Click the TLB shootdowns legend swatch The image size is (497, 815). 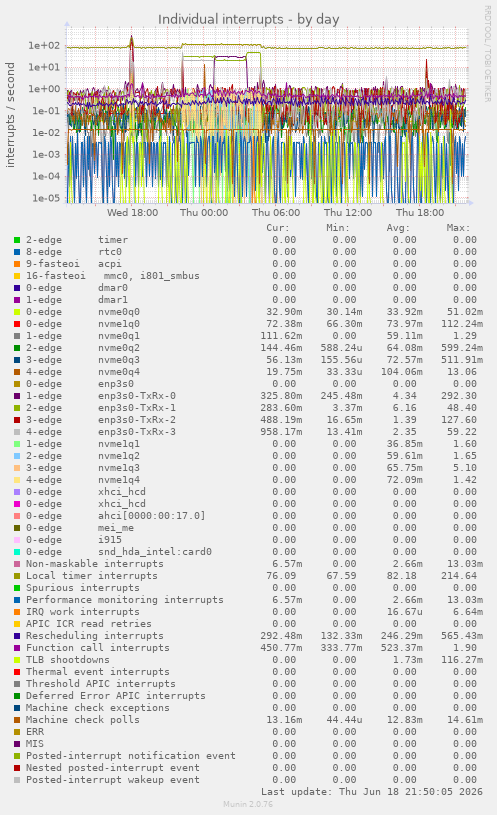(17, 660)
